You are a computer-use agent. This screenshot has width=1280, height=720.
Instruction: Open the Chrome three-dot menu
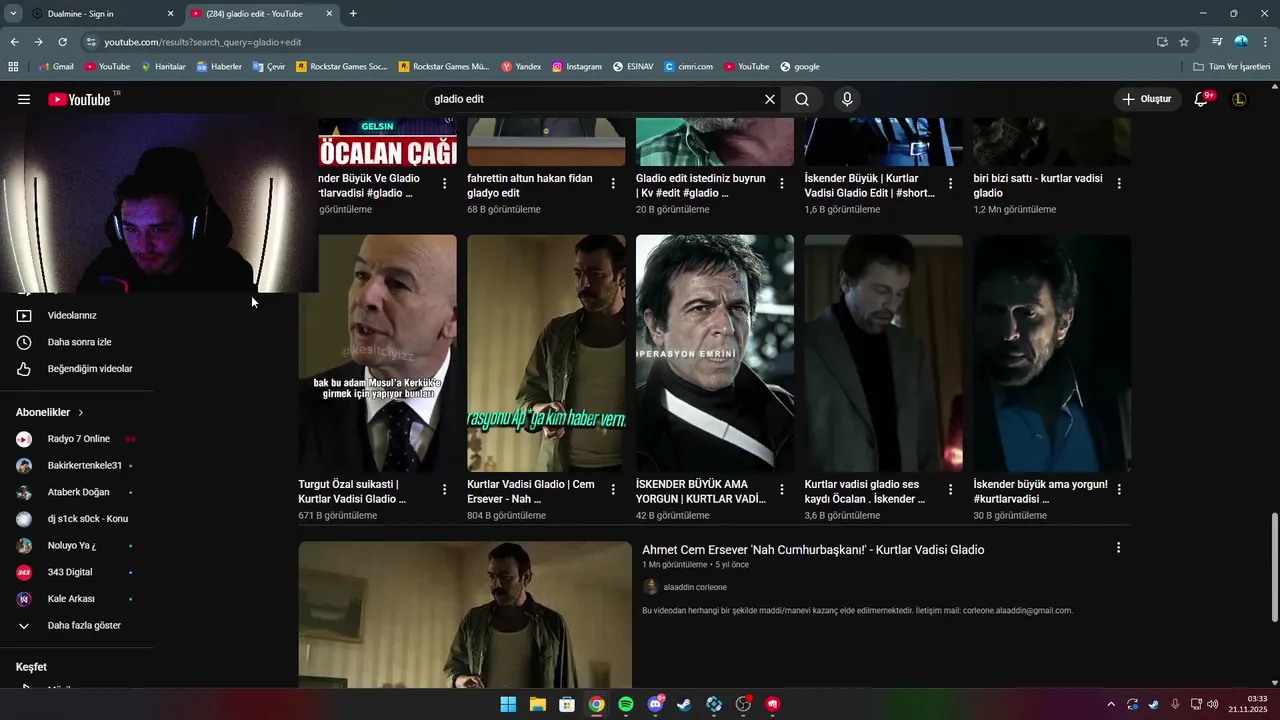tap(1266, 42)
